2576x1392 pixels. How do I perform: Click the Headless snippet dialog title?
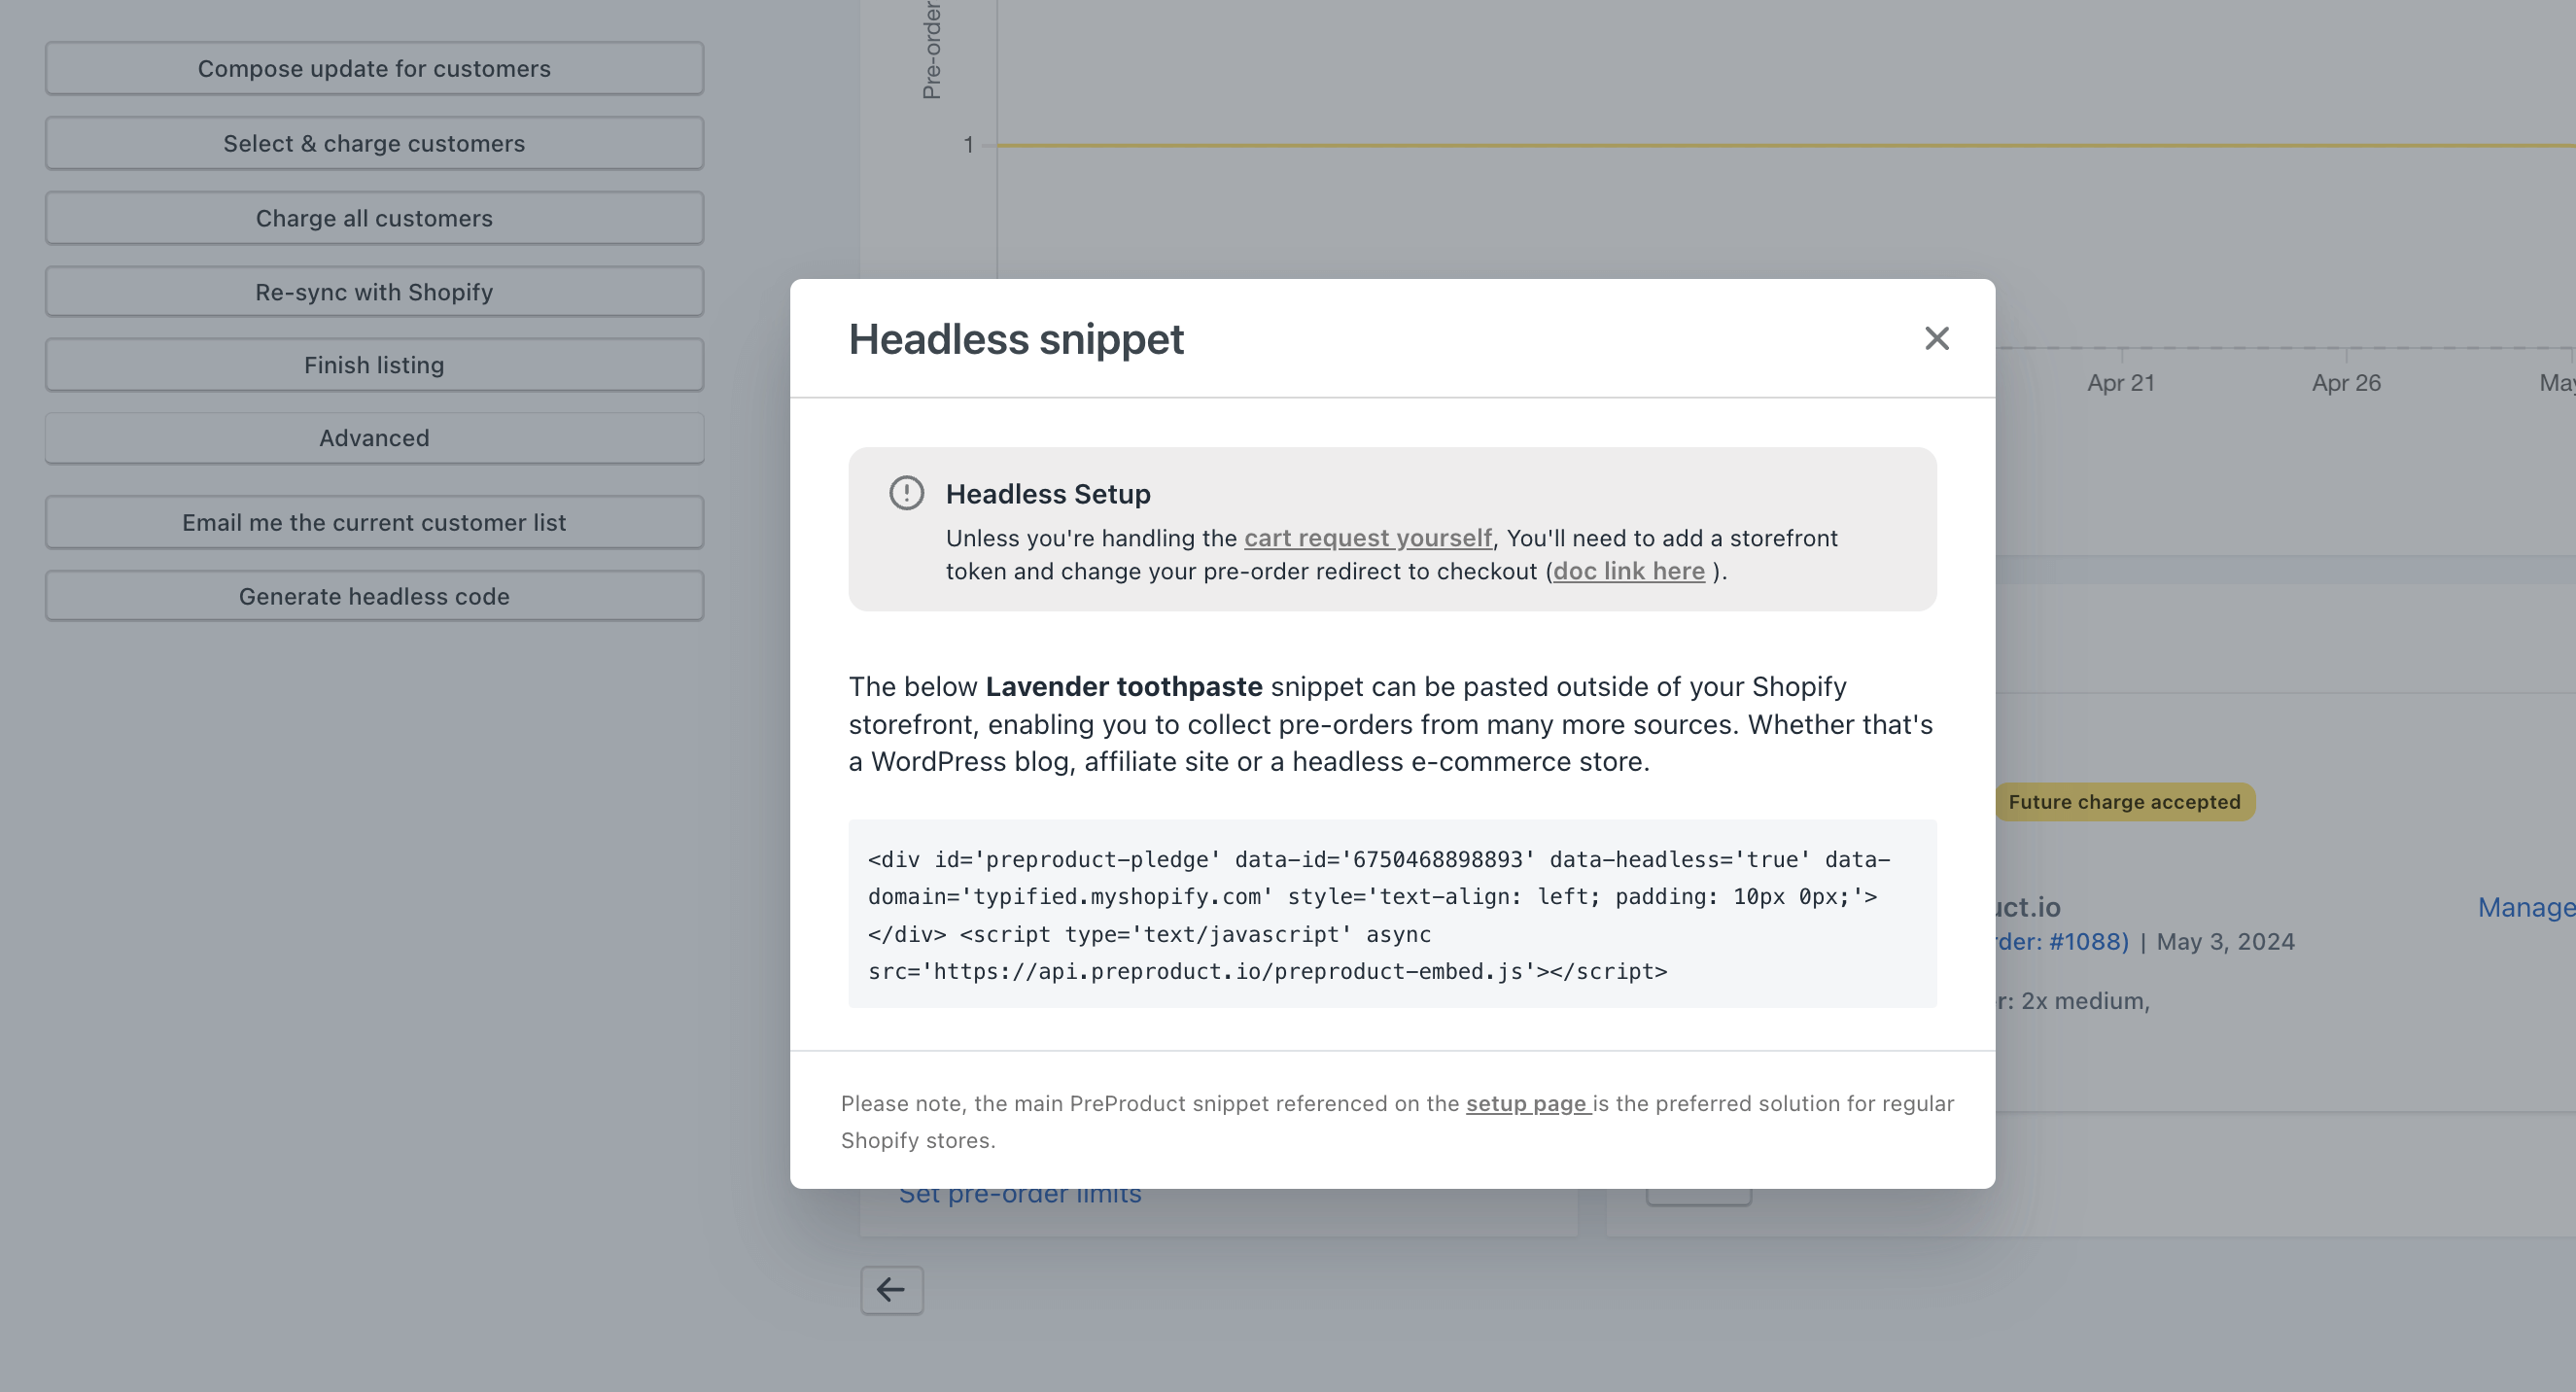pyautogui.click(x=1015, y=339)
